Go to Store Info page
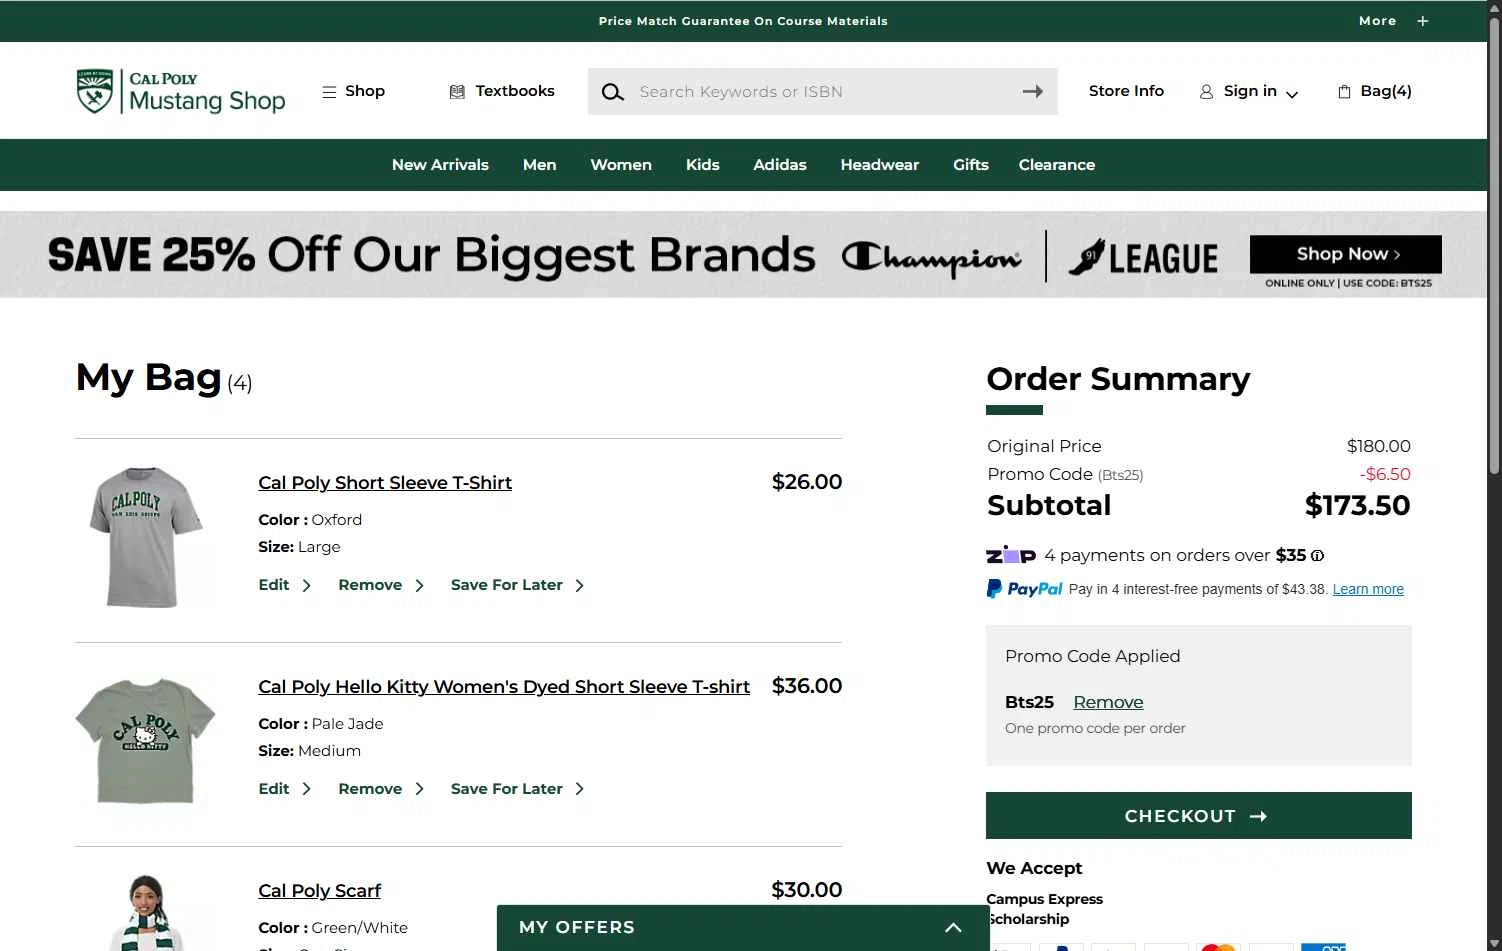 [x=1126, y=91]
